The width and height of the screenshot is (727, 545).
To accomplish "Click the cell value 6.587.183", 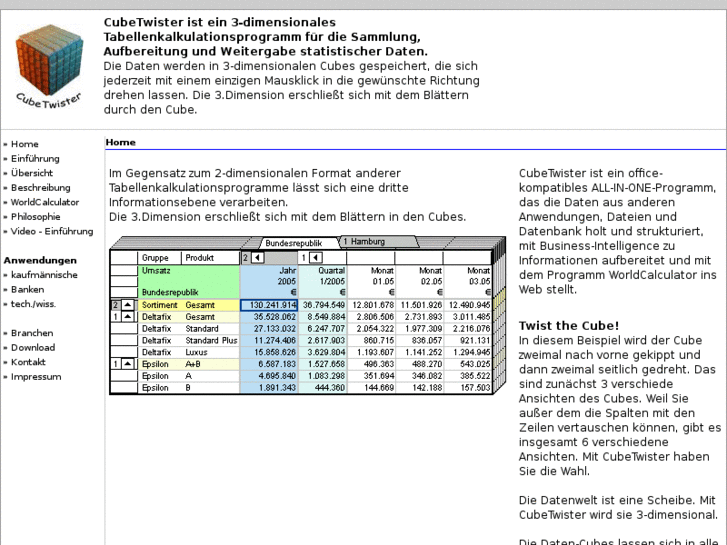I will [x=269, y=364].
